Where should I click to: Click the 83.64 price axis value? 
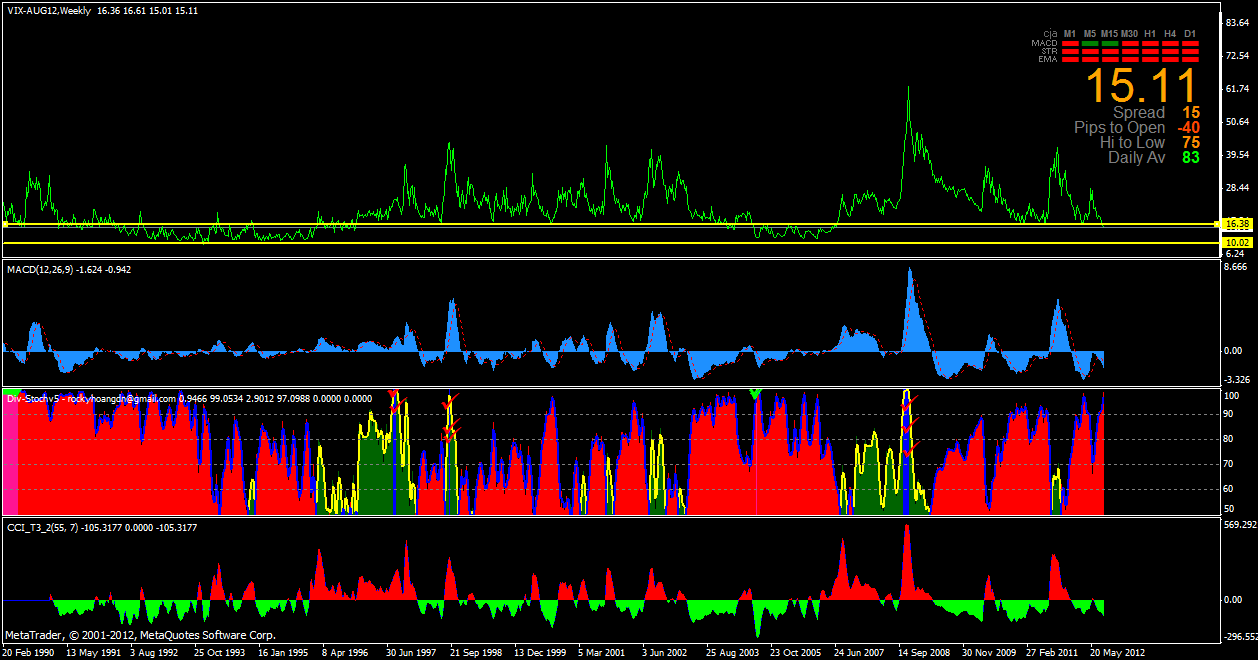click(1237, 22)
